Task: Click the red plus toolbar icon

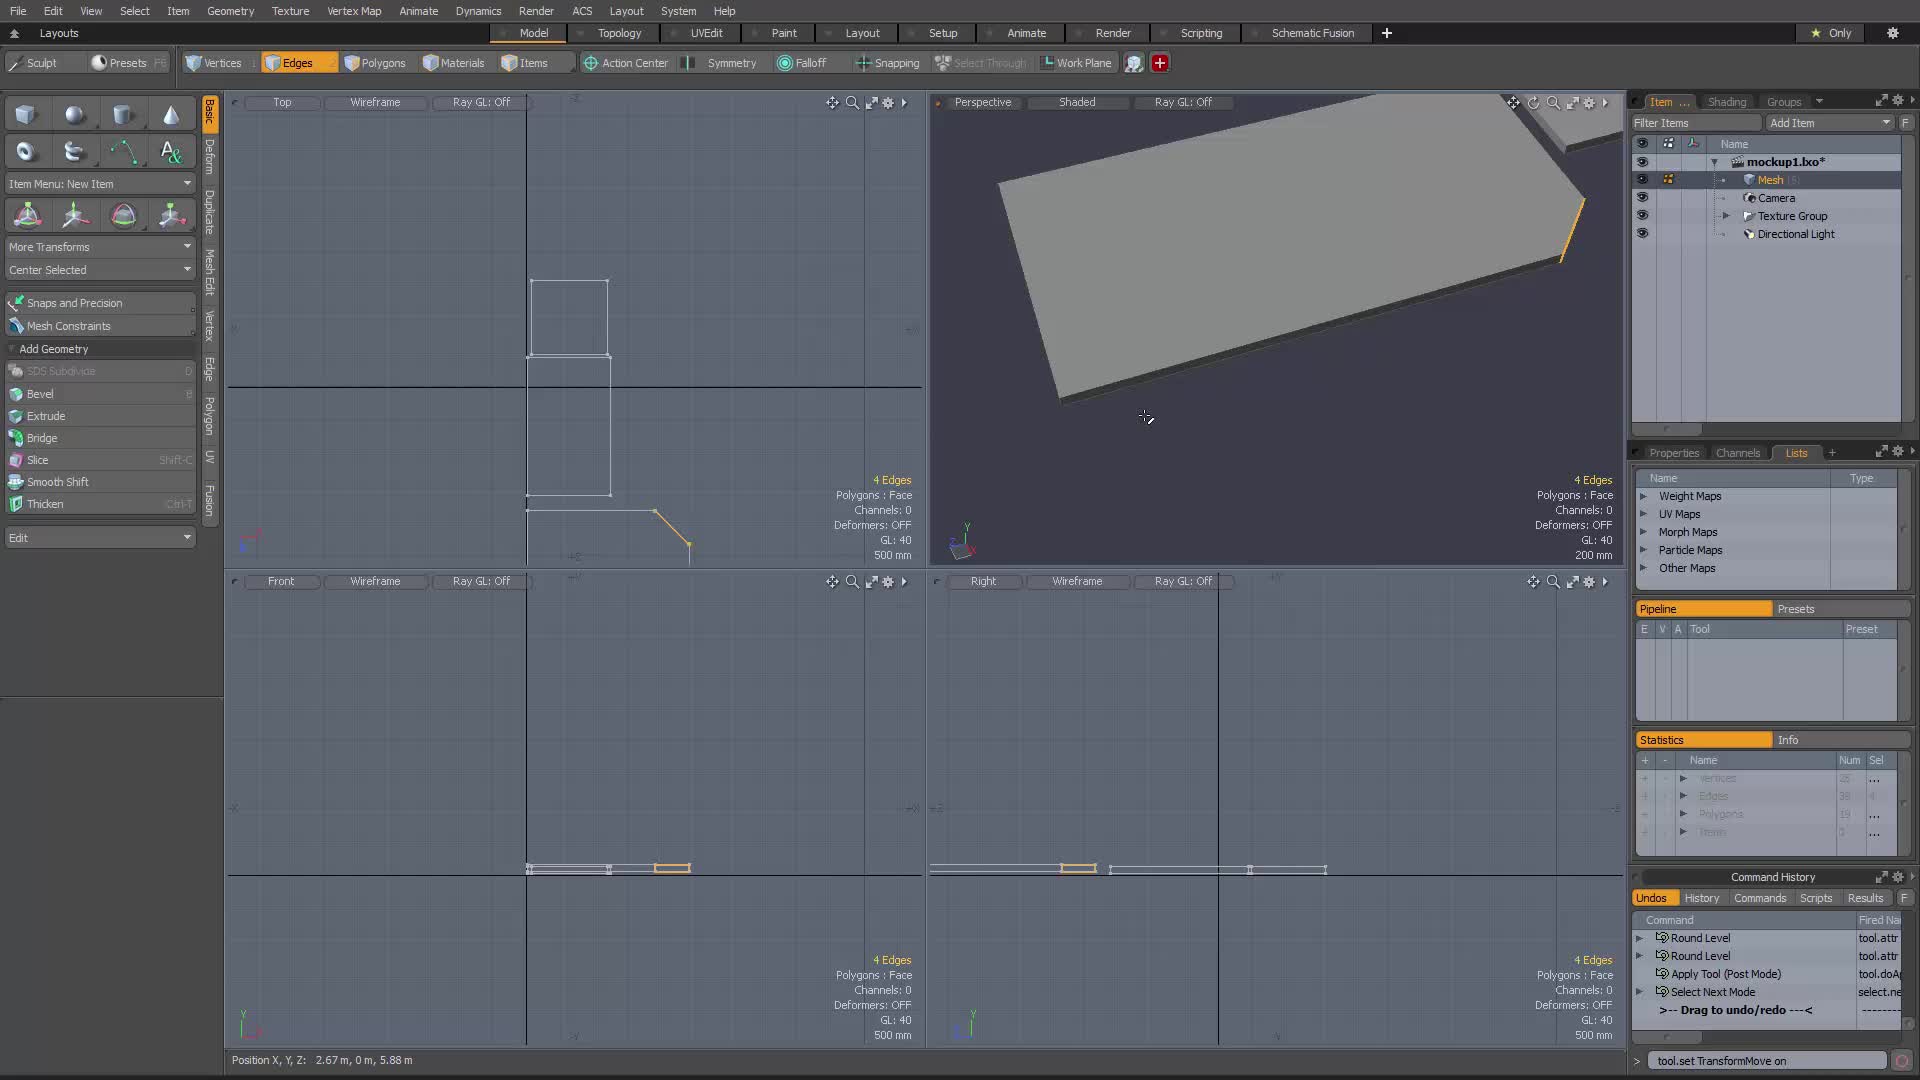Action: pyautogui.click(x=1160, y=63)
